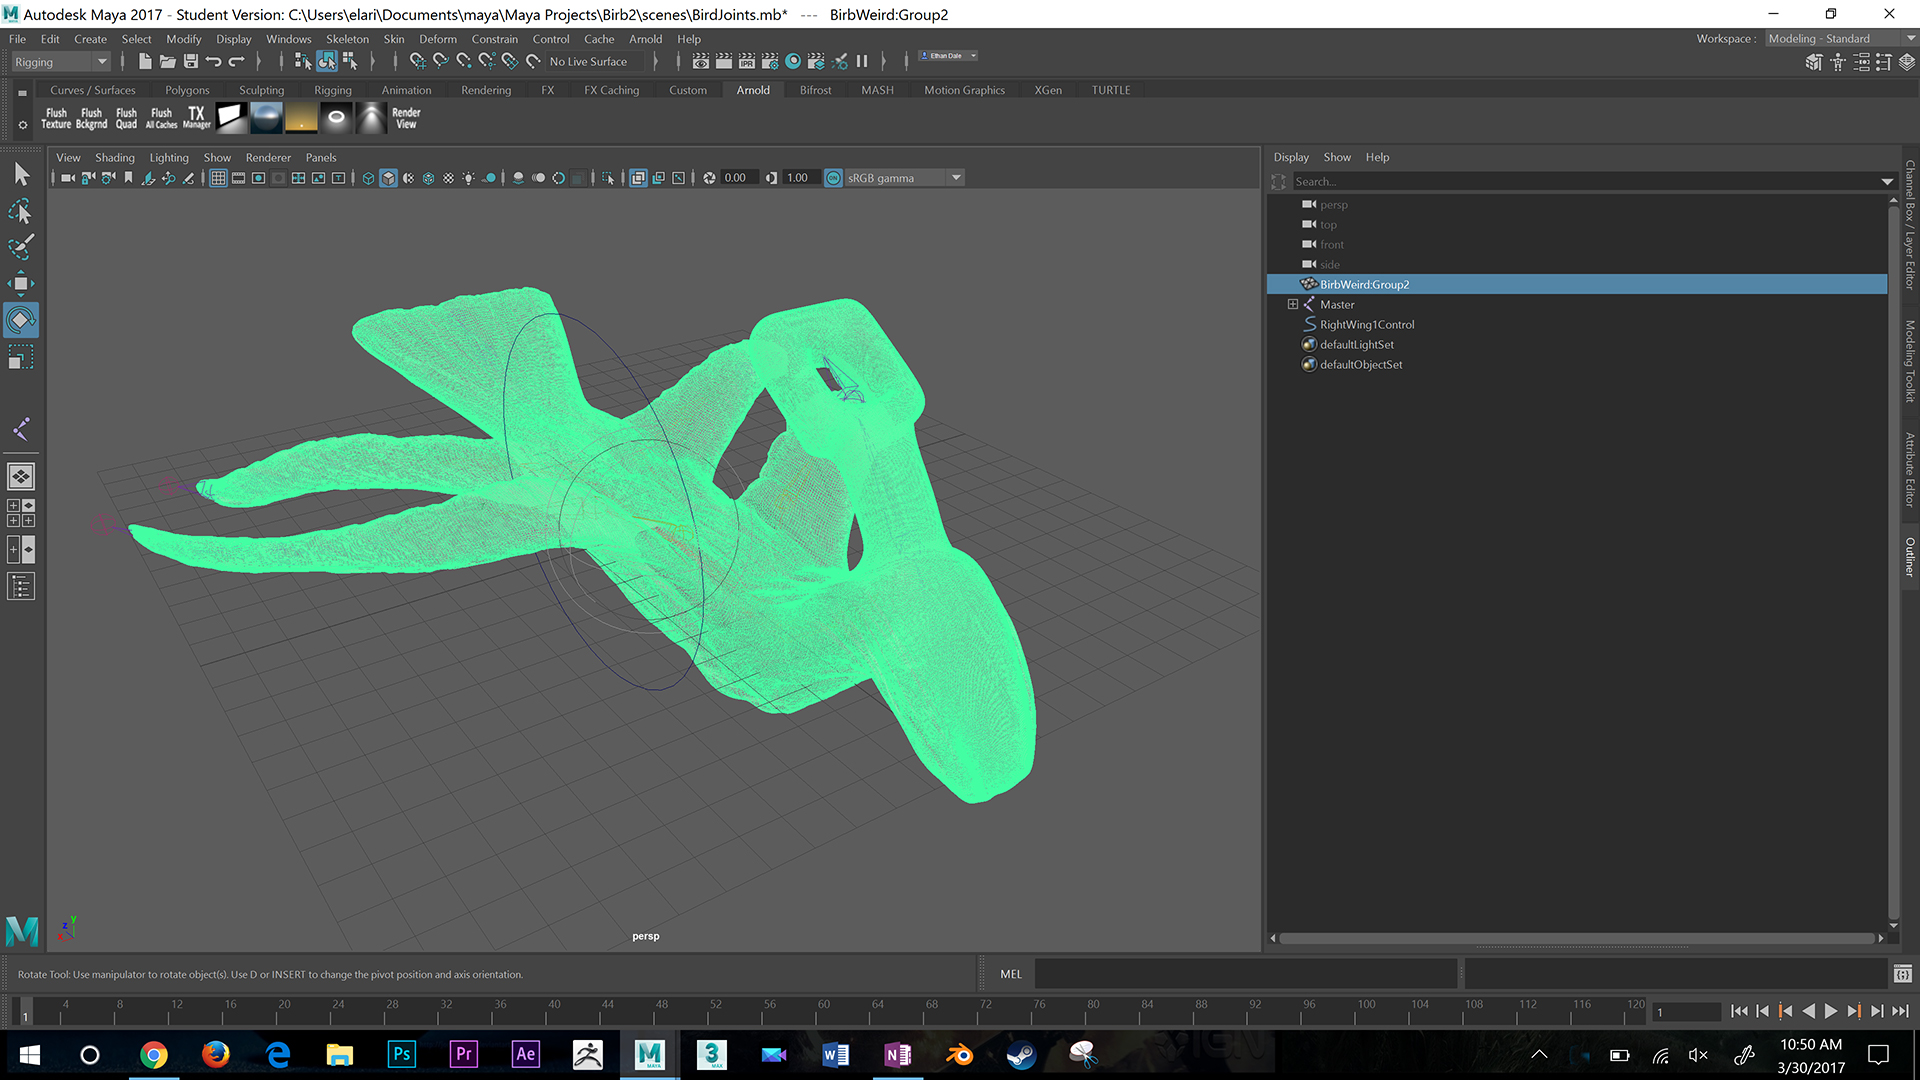Activate the Move tool
The height and width of the screenshot is (1080, 1920).
point(21,283)
